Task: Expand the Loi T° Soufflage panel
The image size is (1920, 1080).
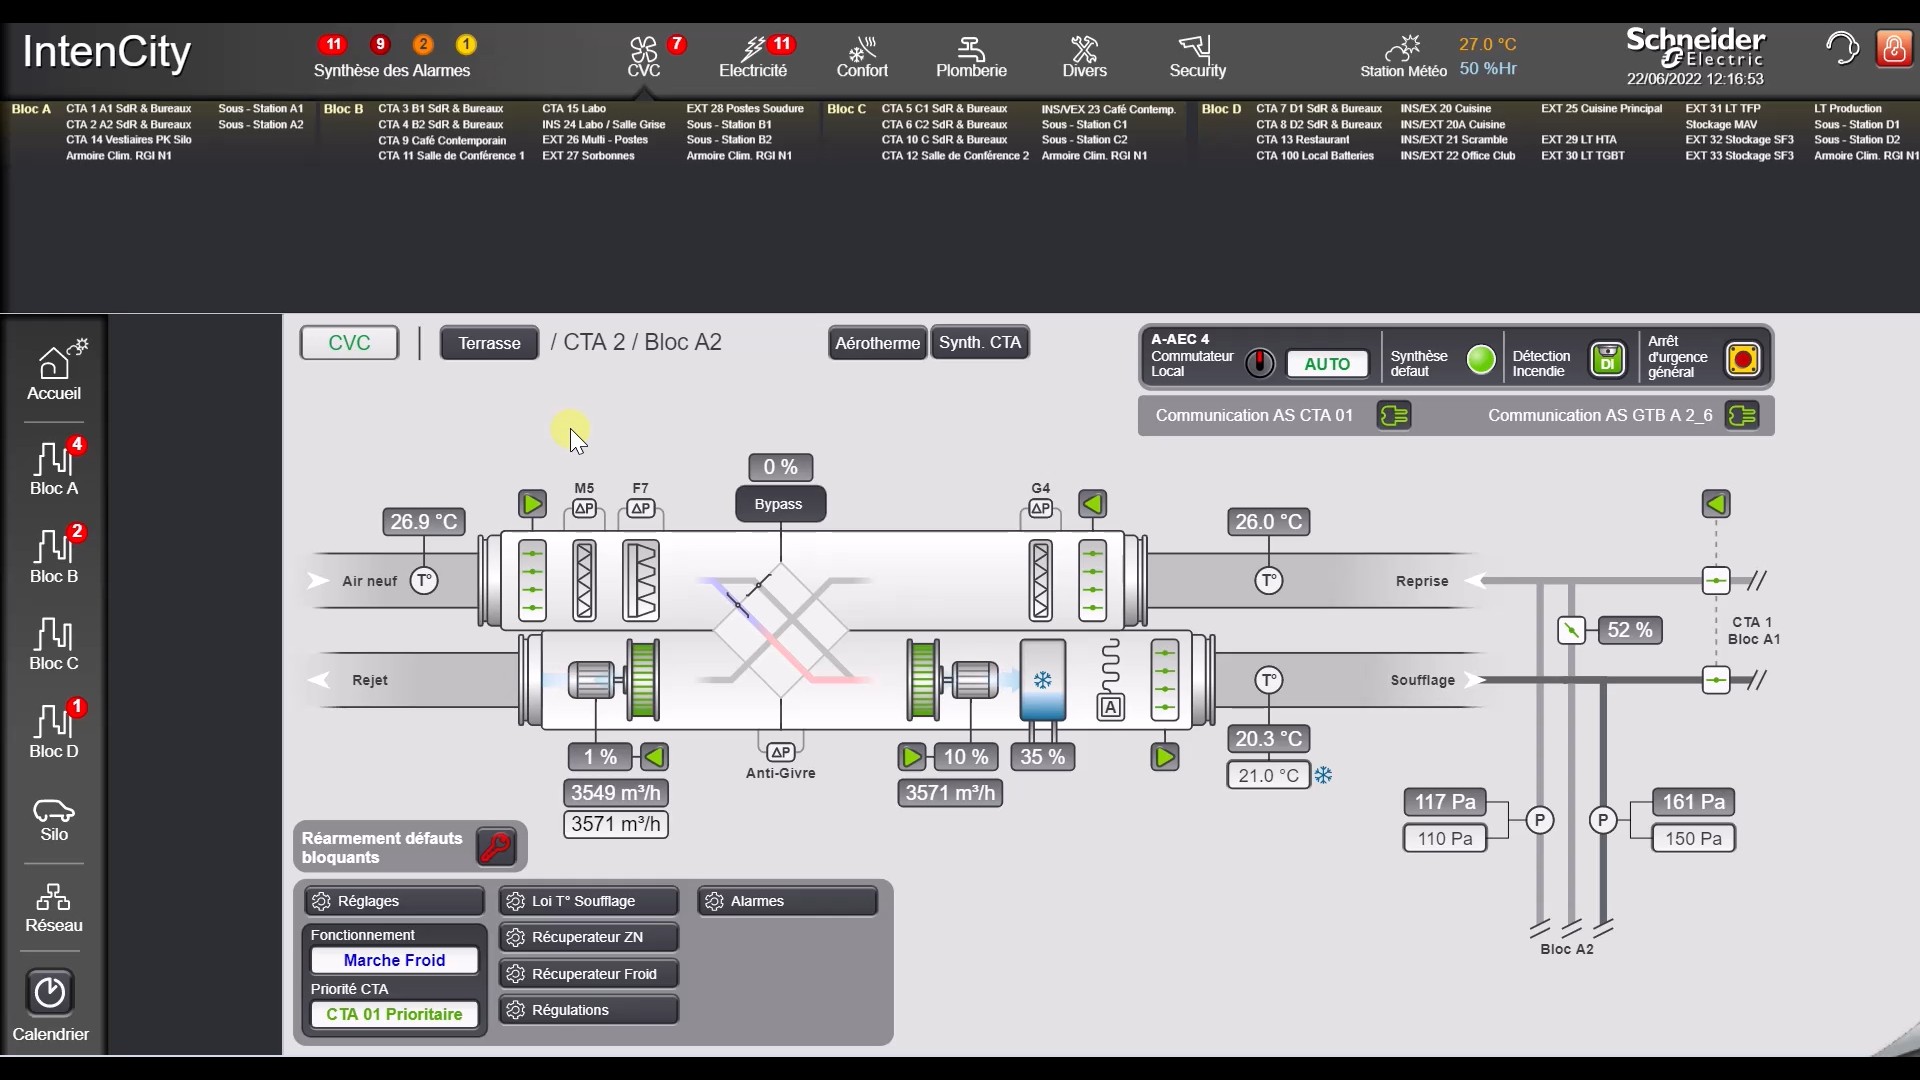Action: [x=588, y=901]
